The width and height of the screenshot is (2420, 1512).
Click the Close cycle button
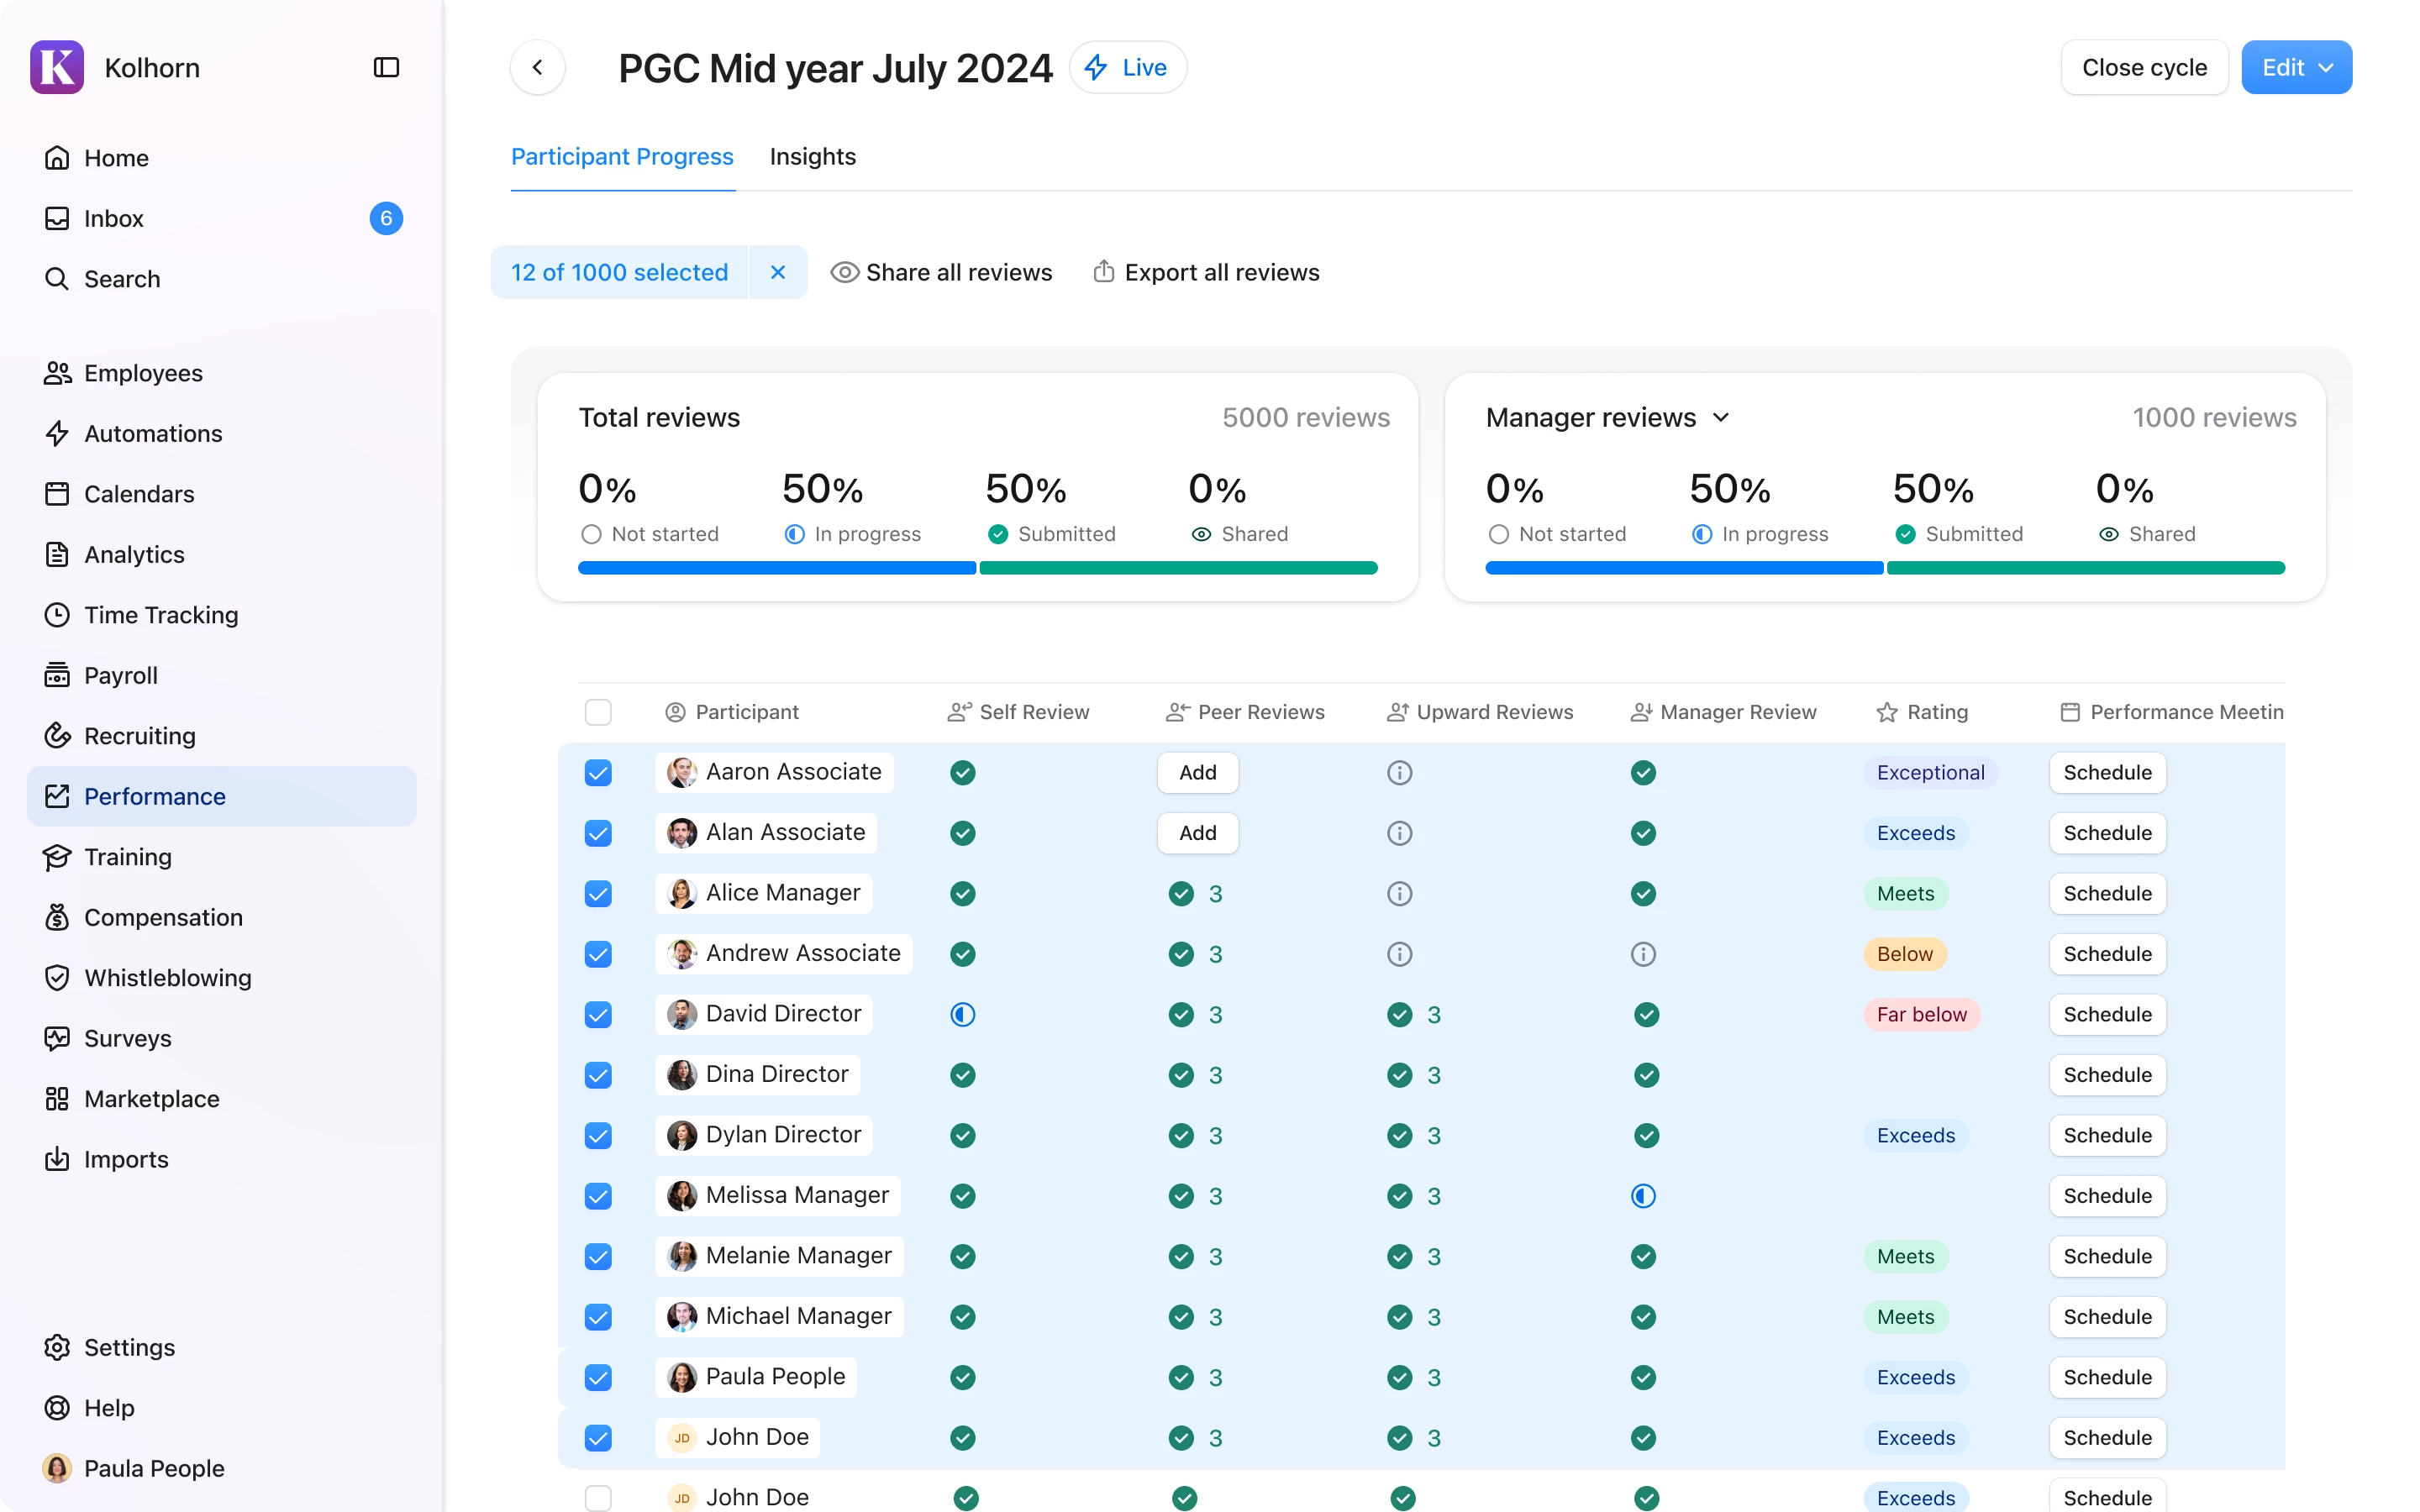(x=2143, y=67)
